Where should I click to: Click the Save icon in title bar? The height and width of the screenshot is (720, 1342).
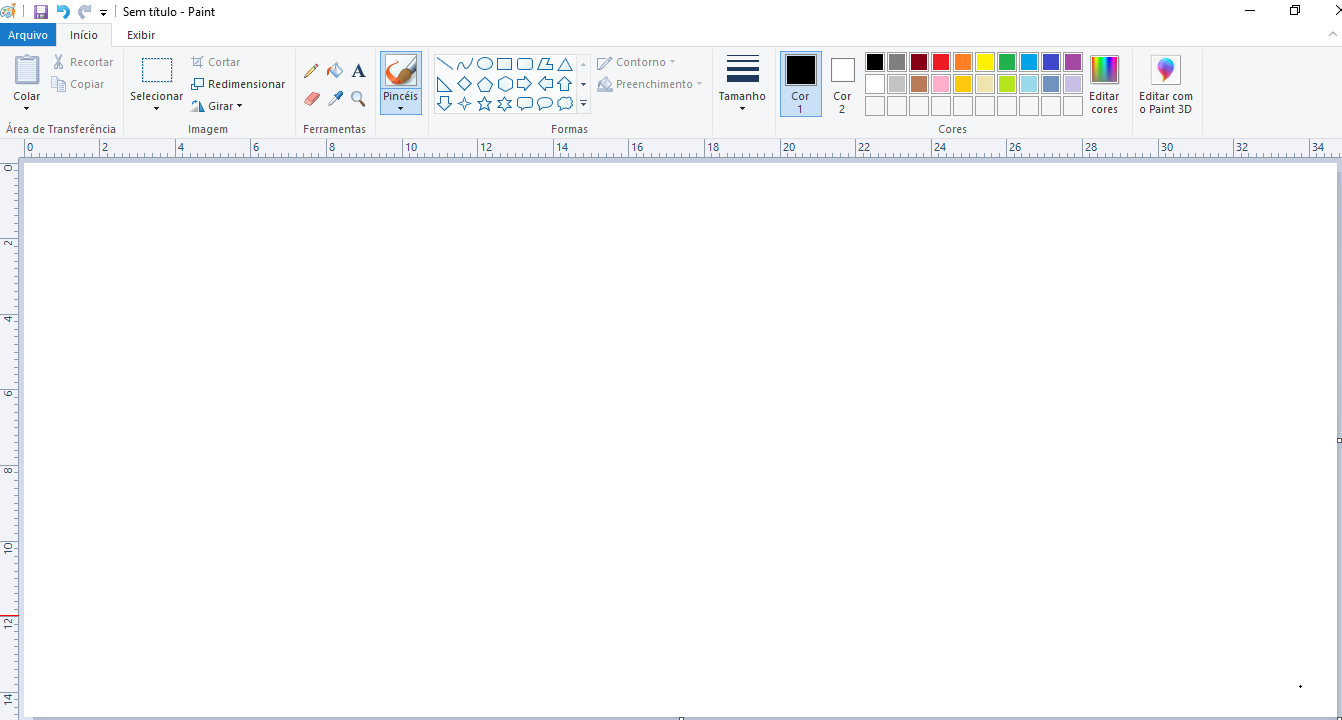(41, 12)
